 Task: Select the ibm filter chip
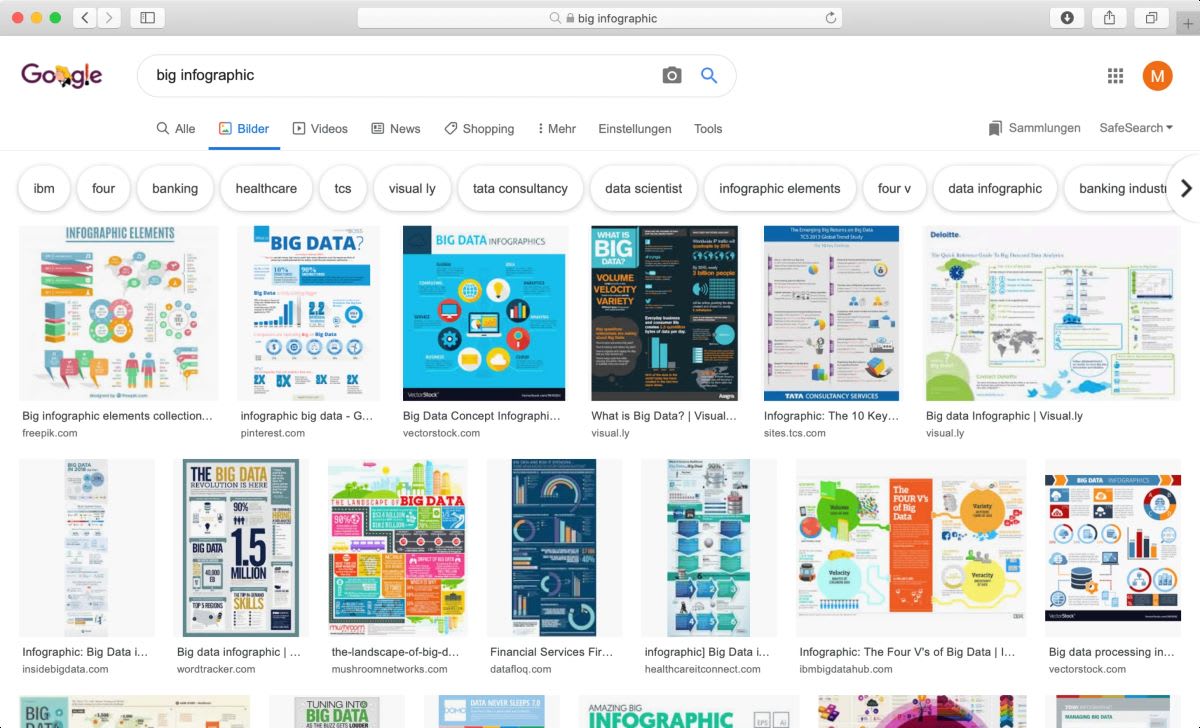tap(44, 188)
